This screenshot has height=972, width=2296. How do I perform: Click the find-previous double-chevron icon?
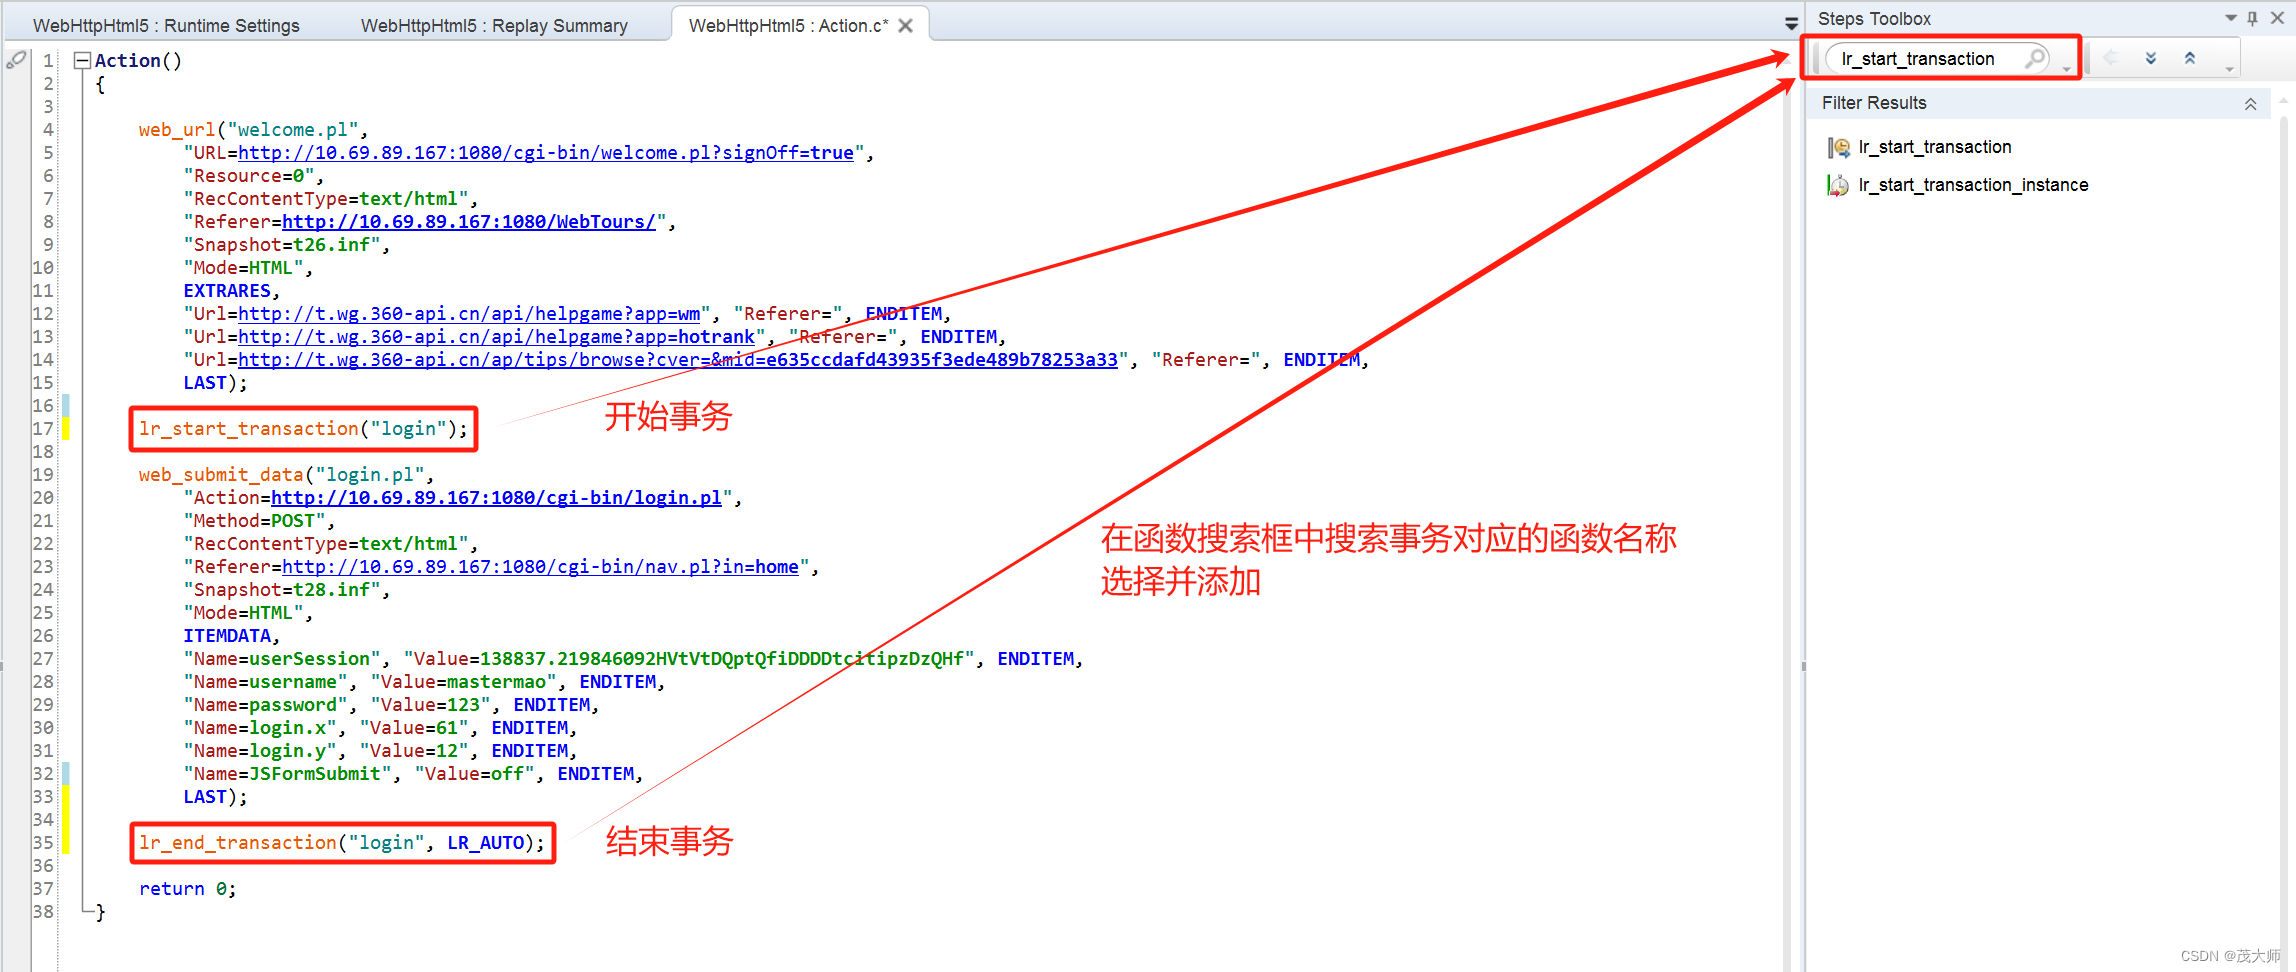click(2190, 58)
